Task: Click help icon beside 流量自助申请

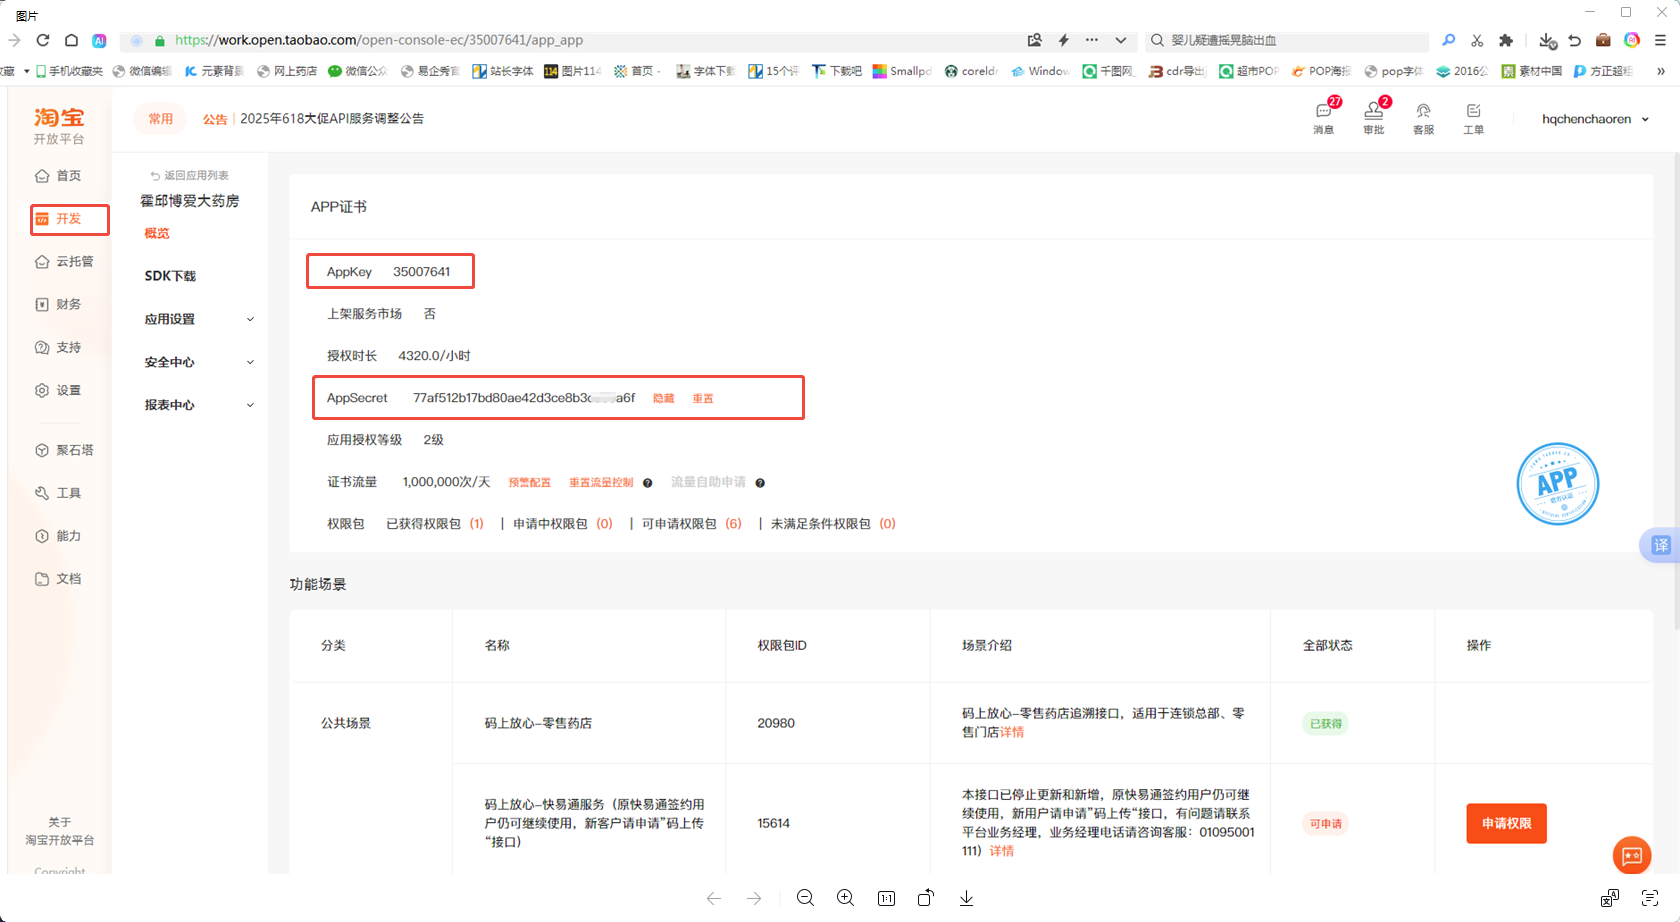Action: (x=760, y=483)
